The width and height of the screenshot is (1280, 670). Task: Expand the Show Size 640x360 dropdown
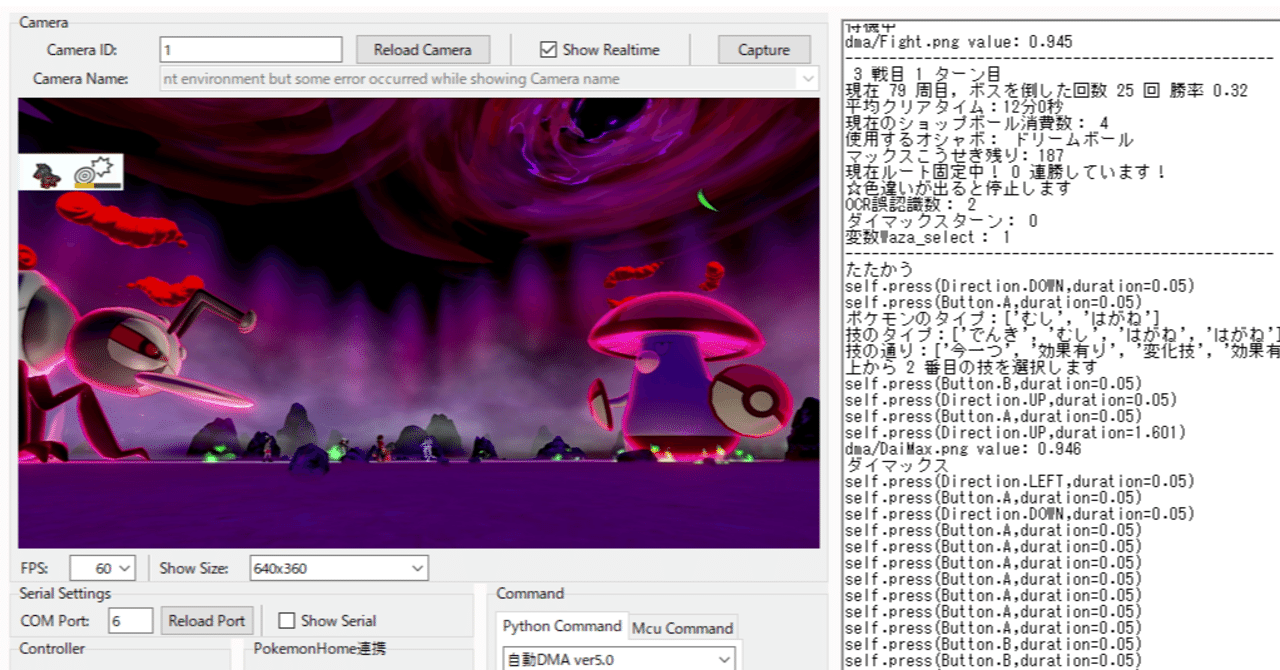pyautogui.click(x=338, y=568)
